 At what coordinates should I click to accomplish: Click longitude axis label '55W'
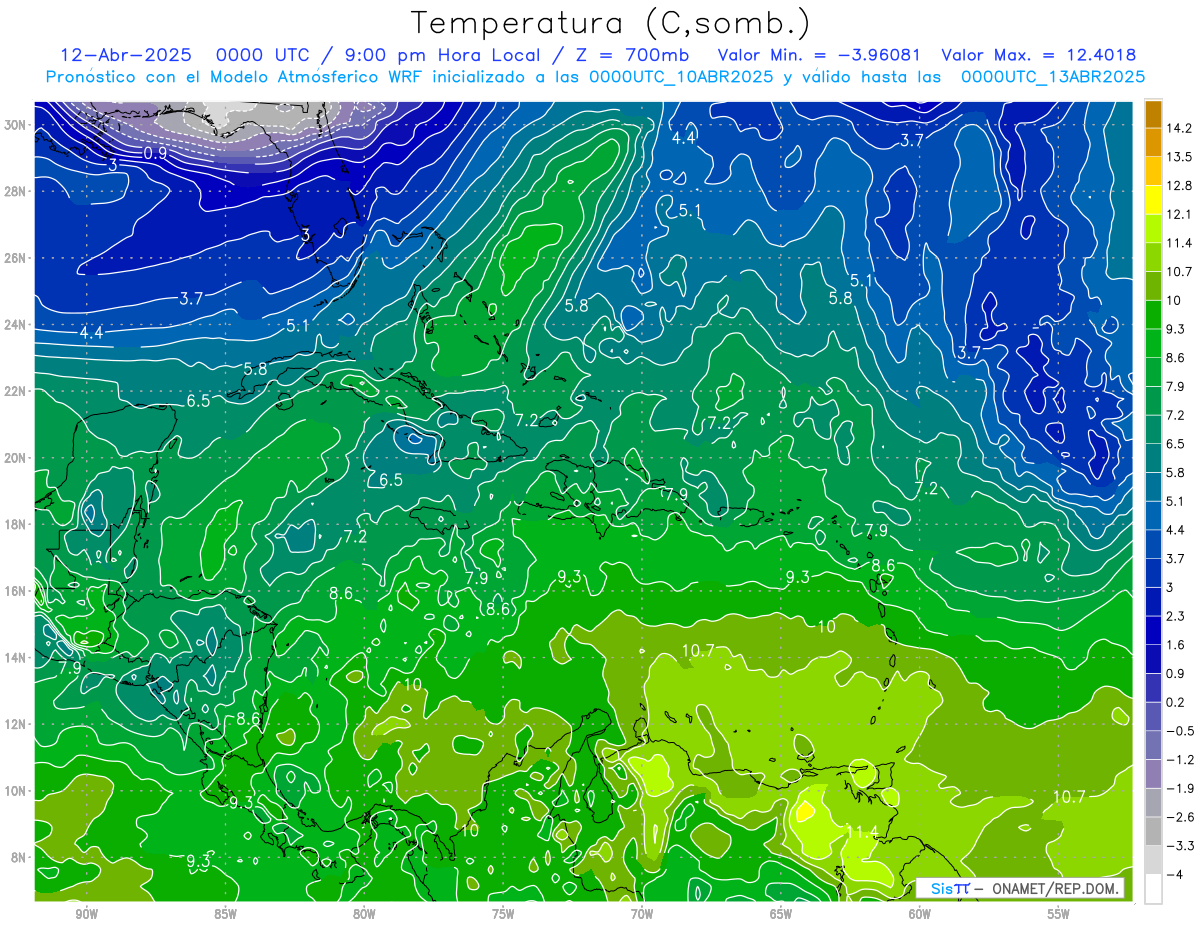coord(1059,914)
